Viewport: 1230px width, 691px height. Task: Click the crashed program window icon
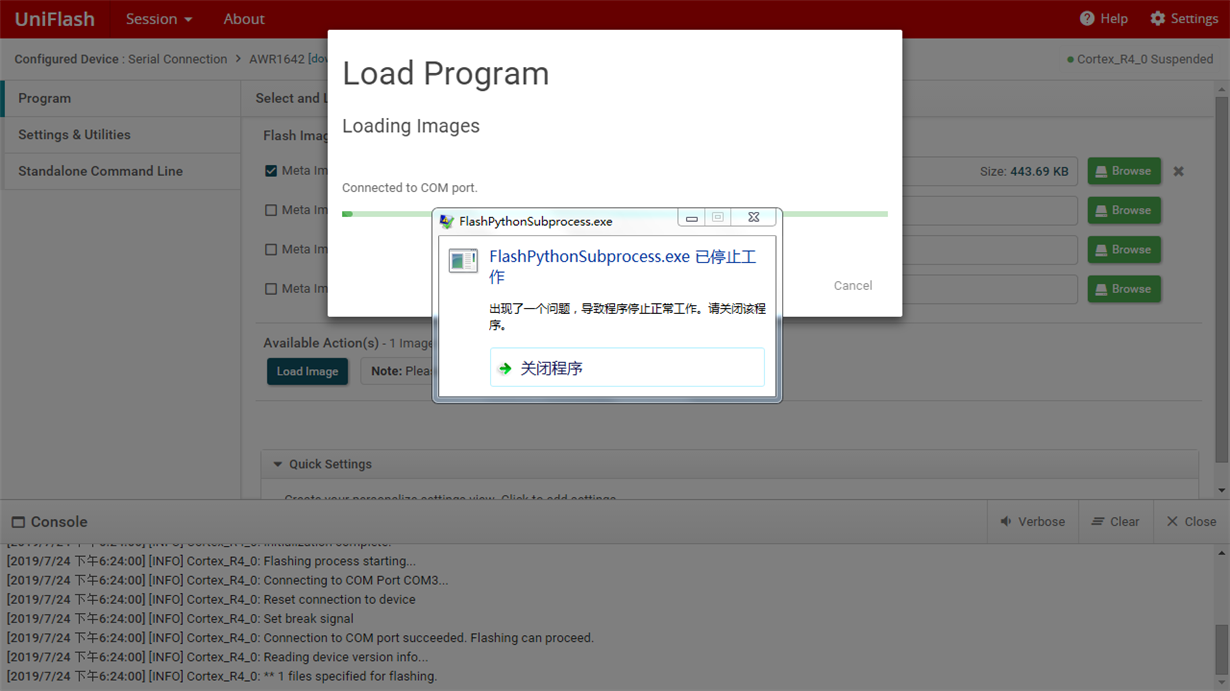463,261
